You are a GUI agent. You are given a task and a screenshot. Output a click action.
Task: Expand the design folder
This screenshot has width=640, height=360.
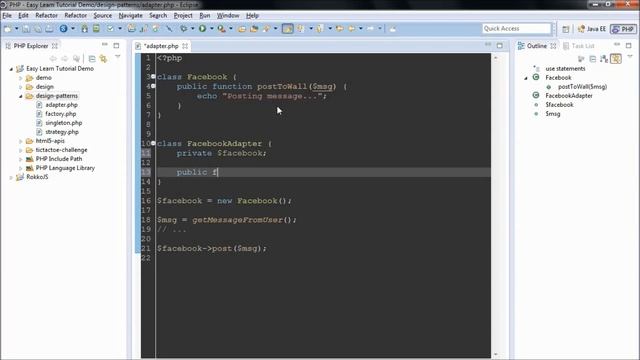(21, 87)
